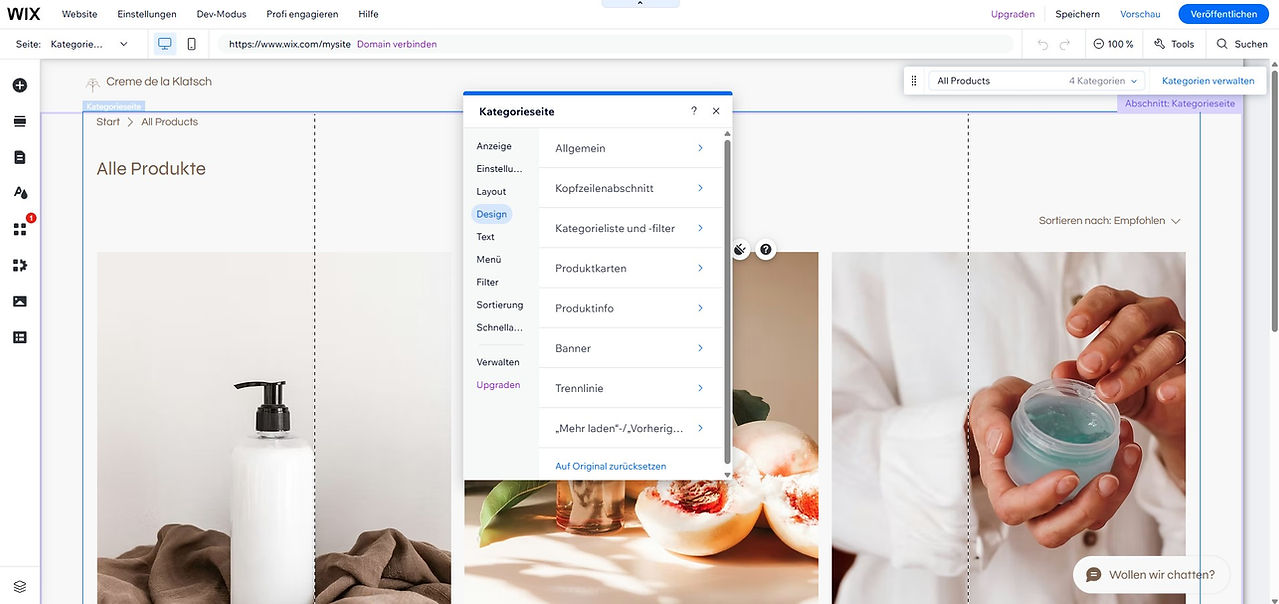Open the CMS table icon in left sidebar
The width and height of the screenshot is (1279, 604).
point(20,337)
